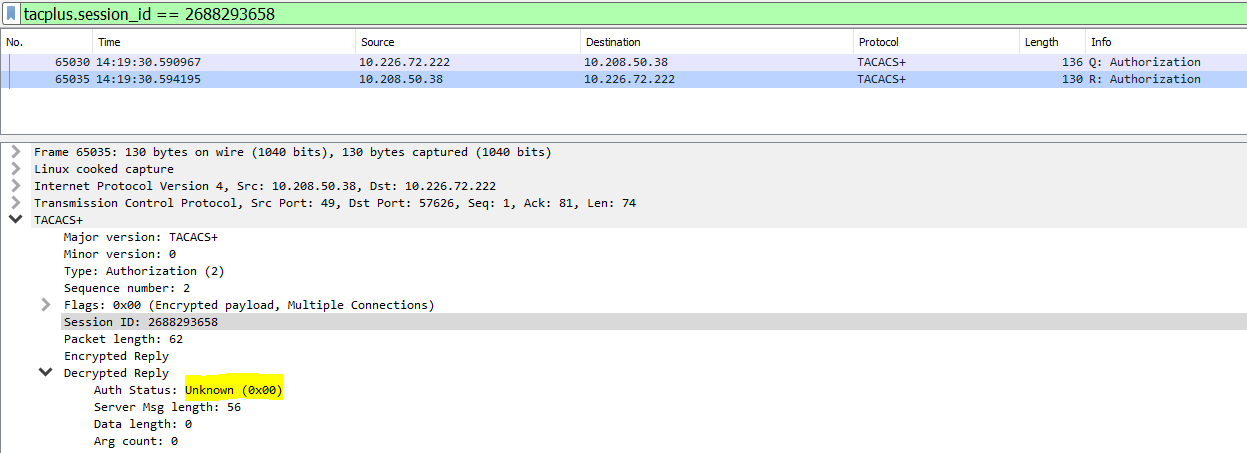Select Arg count: 0 field
1247x453 pixels.
point(135,441)
